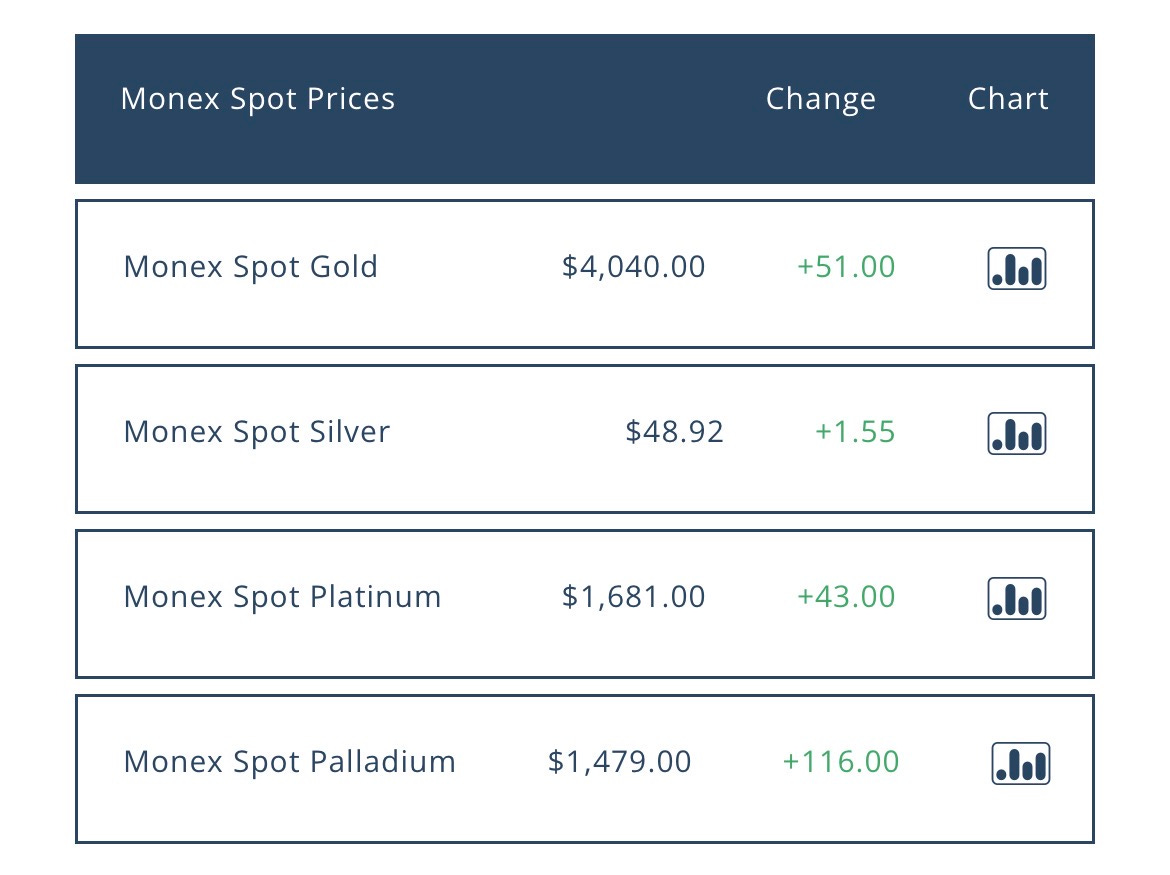Click the silver change value +1.55
1170x875 pixels.
[x=854, y=432]
